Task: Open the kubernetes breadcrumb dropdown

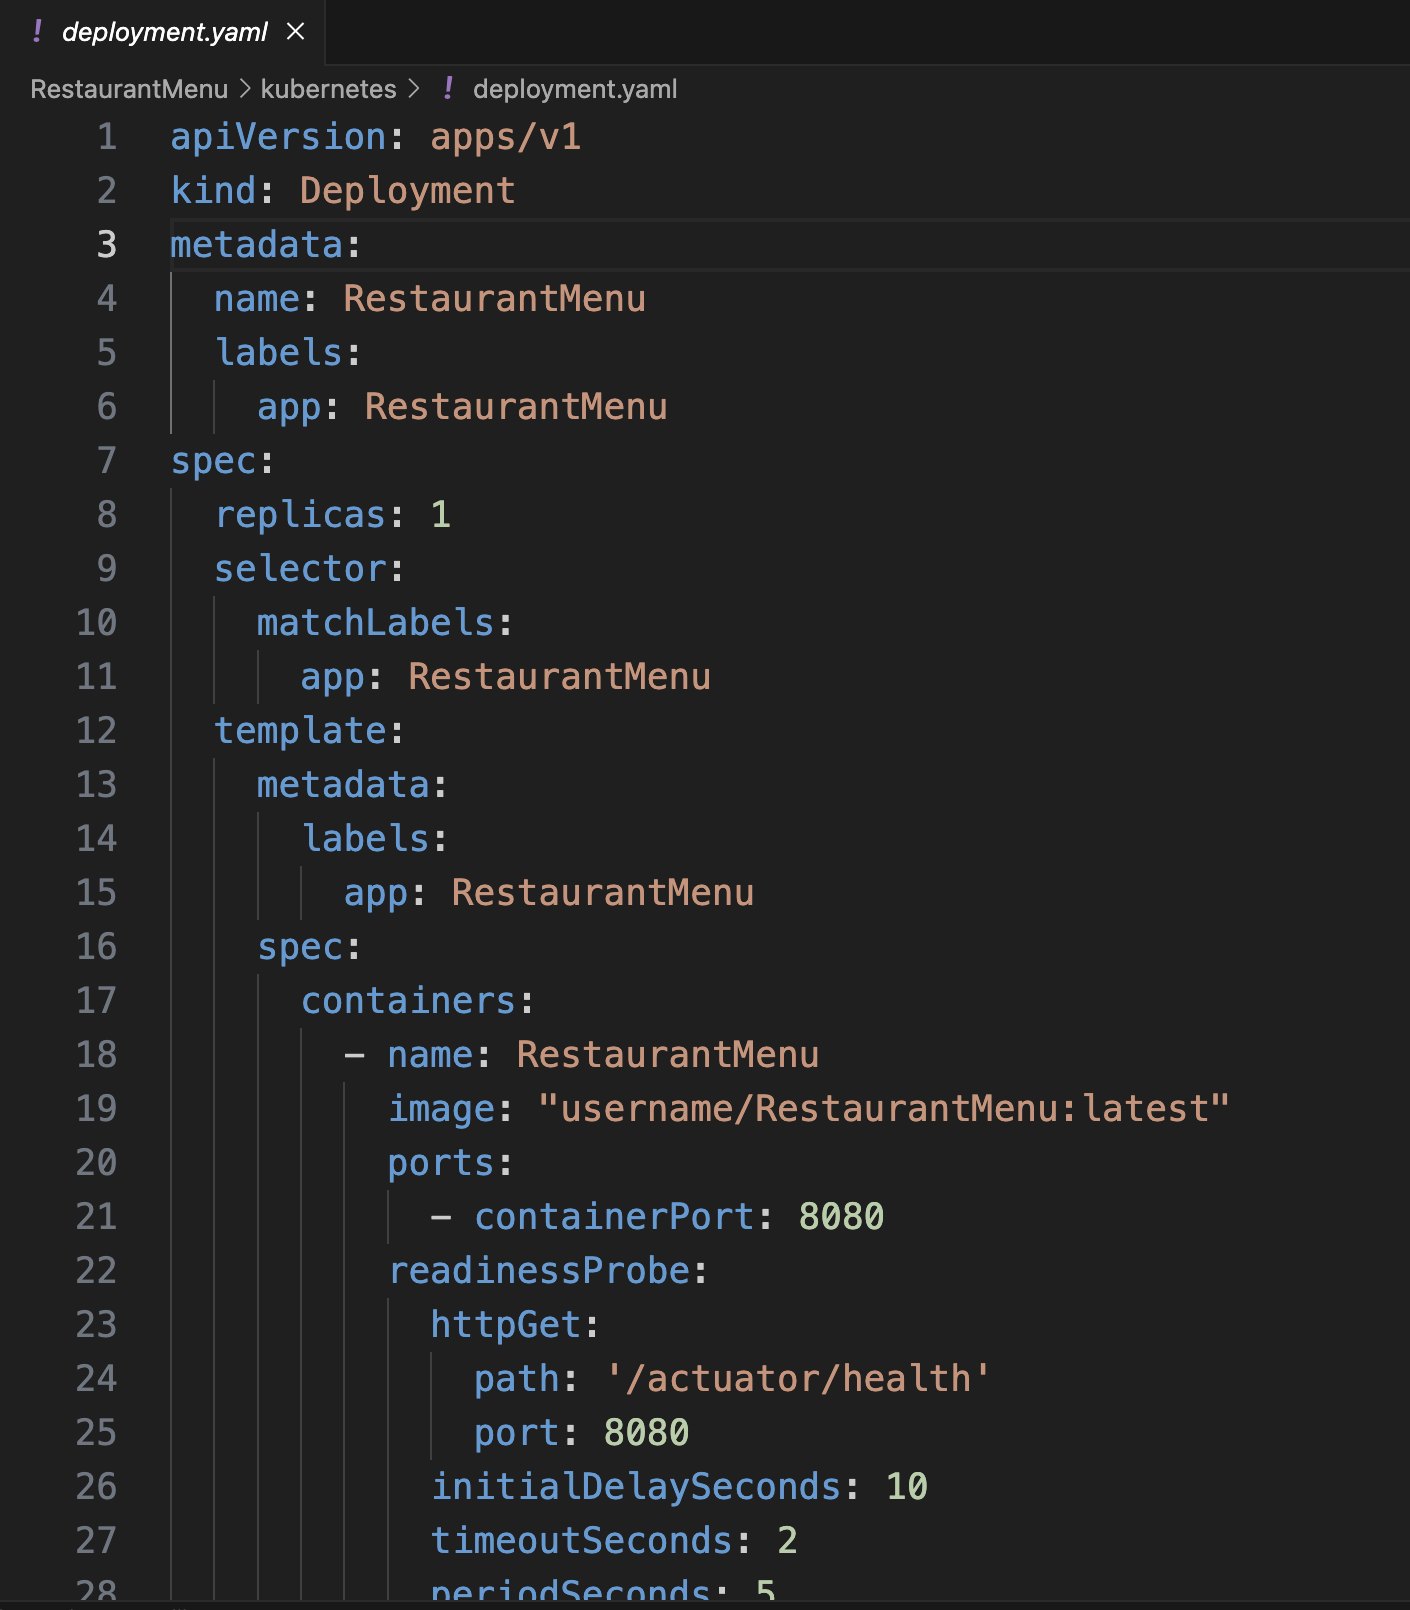Action: (328, 89)
